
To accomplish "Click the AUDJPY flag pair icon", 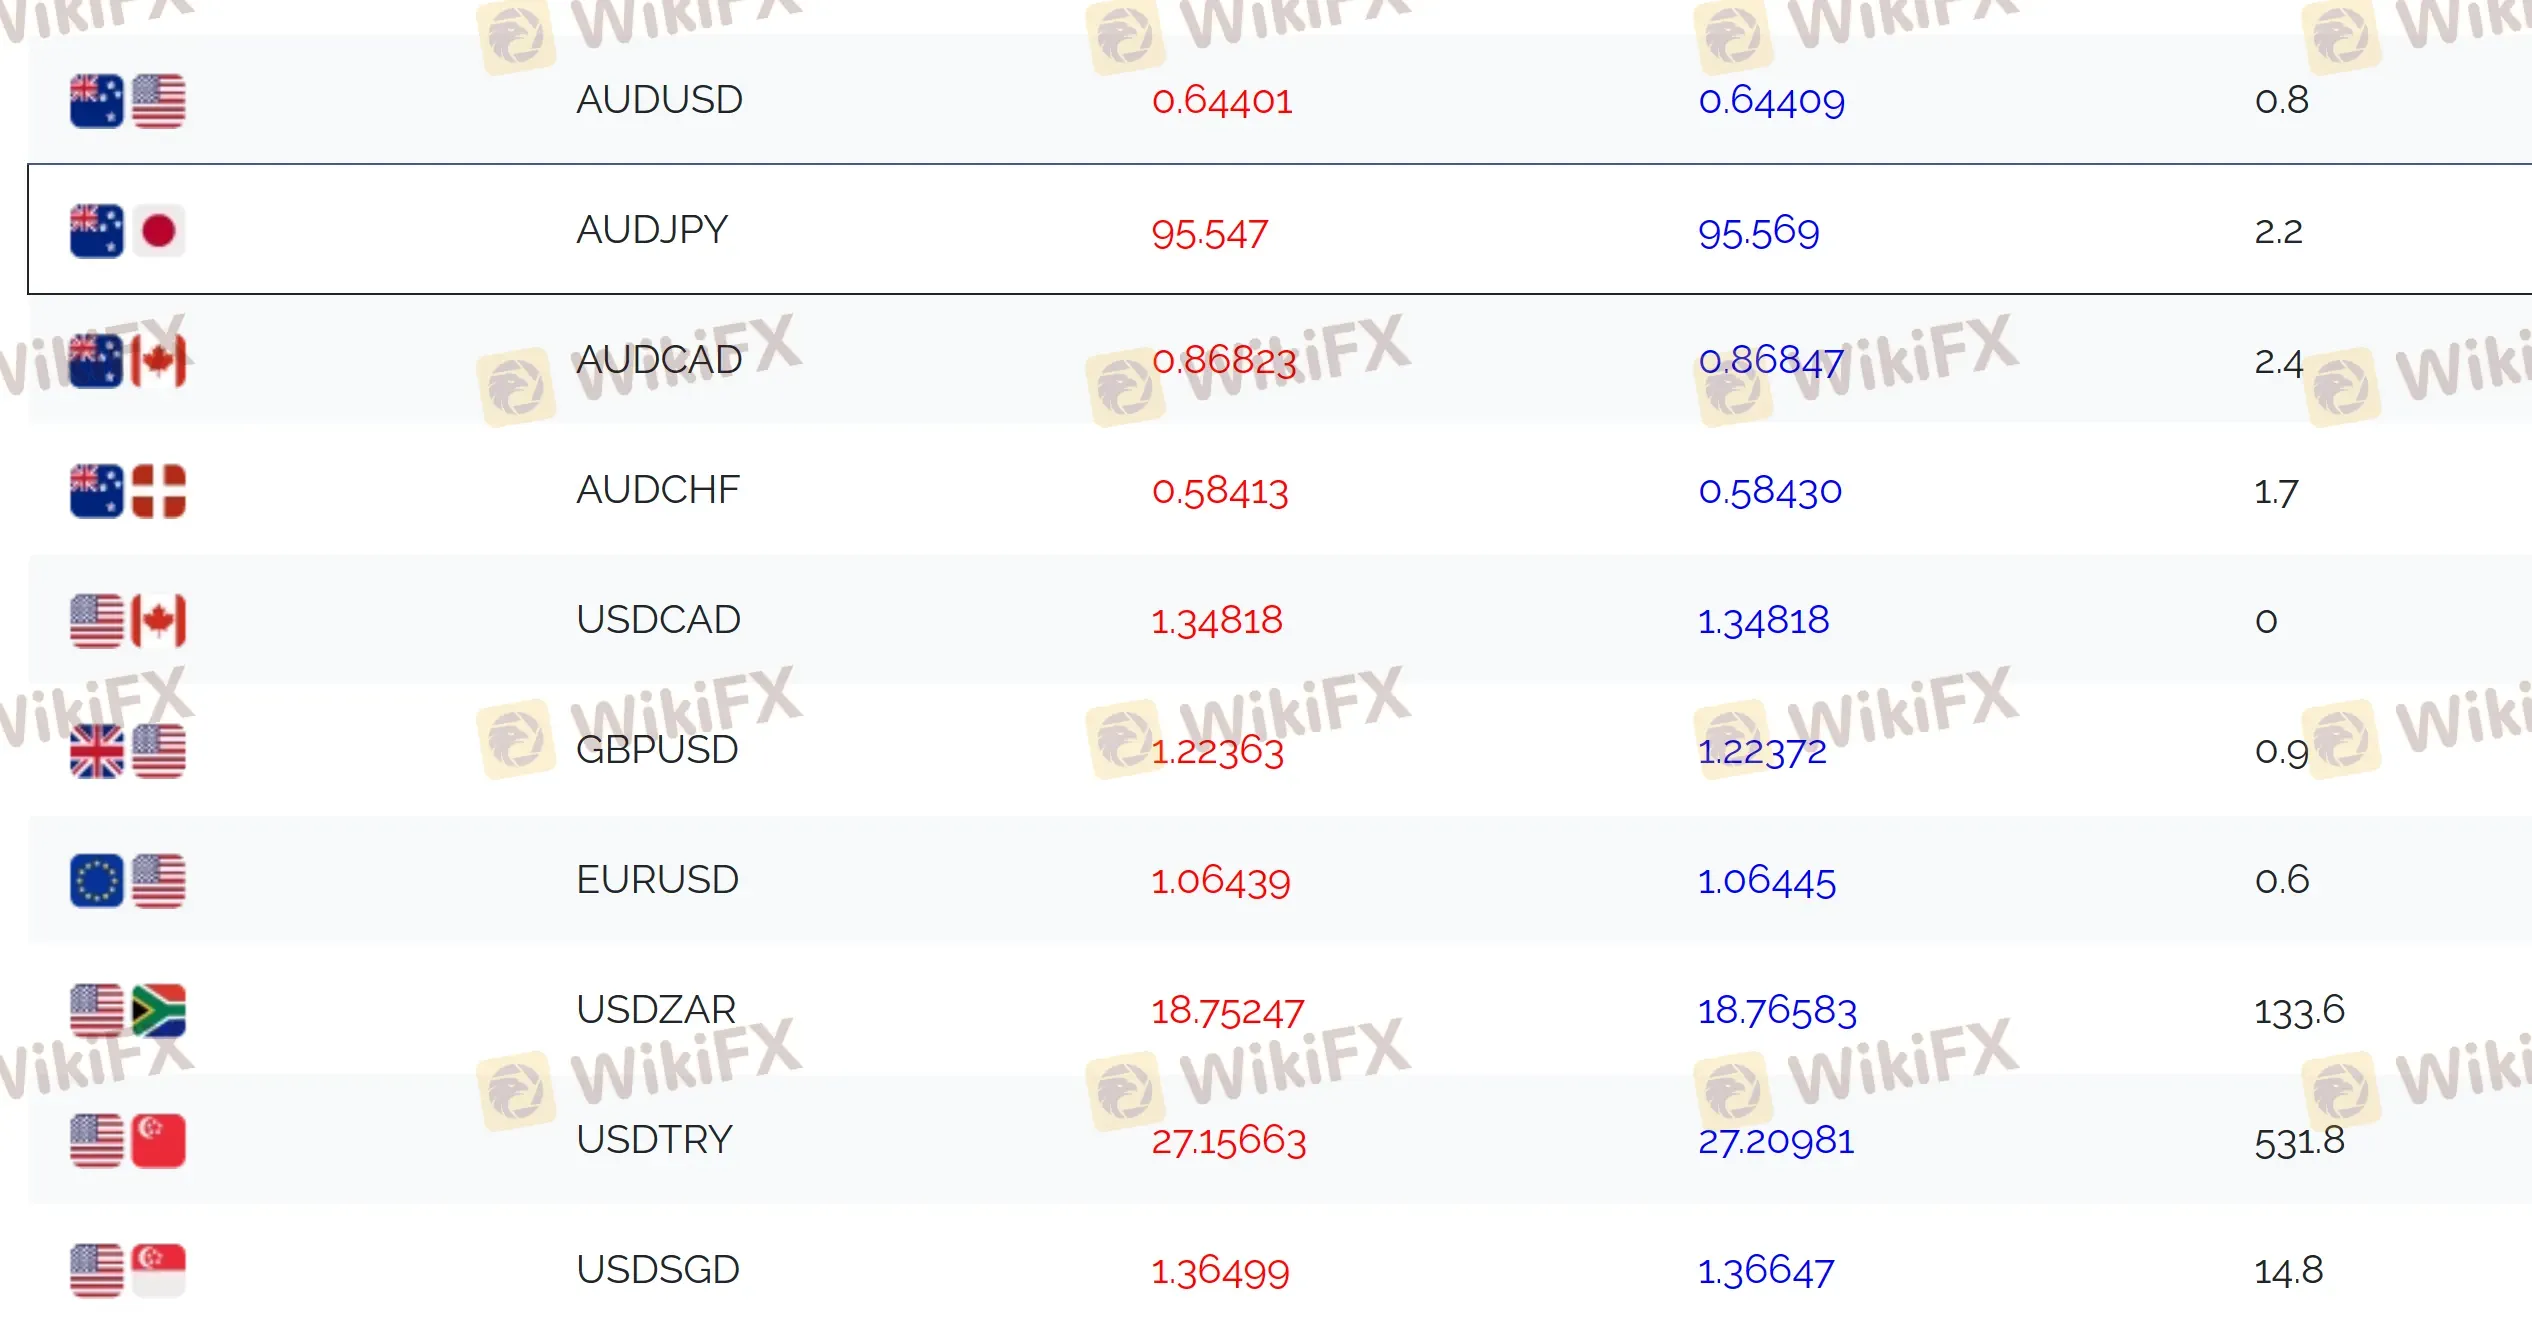I will 127,231.
